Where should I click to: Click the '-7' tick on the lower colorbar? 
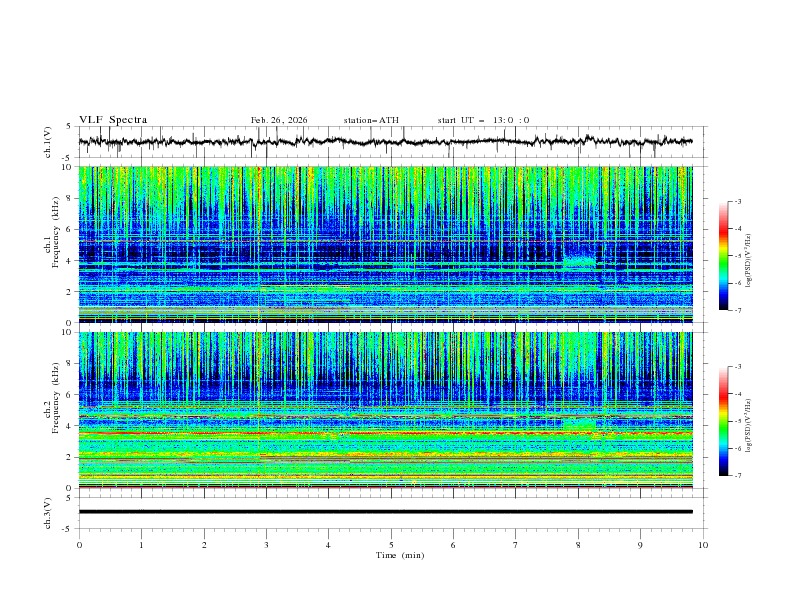coord(737,475)
